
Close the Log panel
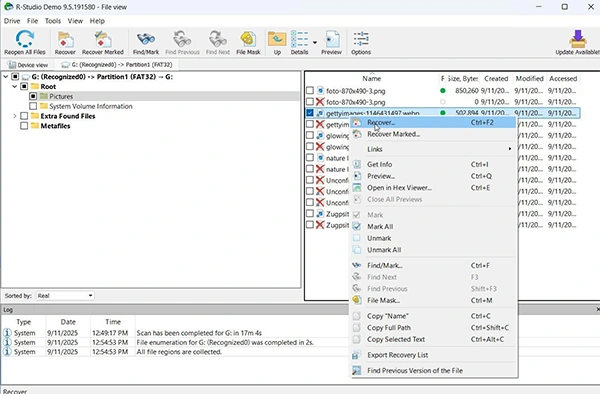[x=598, y=309]
